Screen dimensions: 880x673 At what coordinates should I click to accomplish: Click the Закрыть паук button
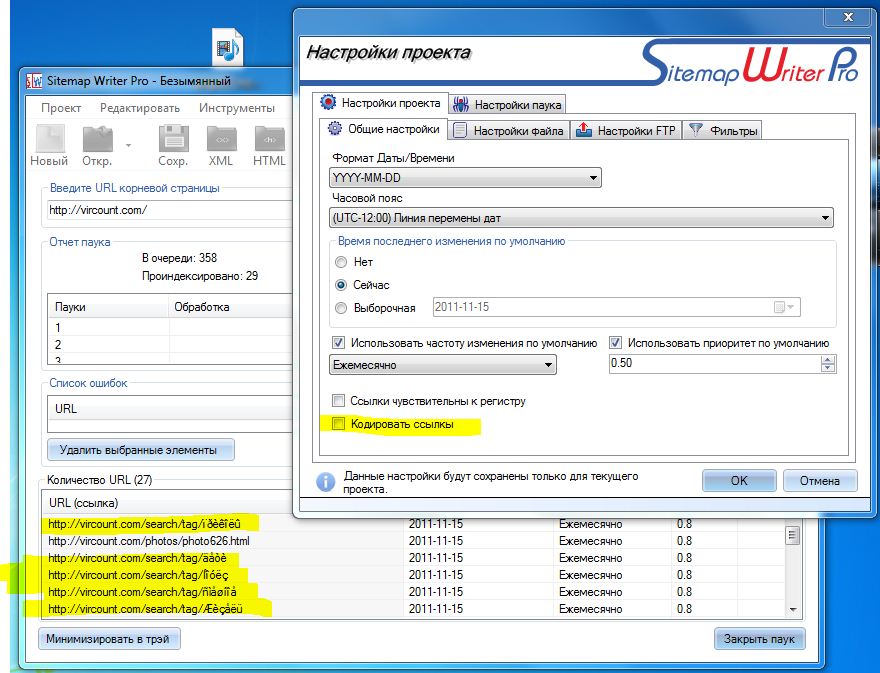(x=759, y=639)
